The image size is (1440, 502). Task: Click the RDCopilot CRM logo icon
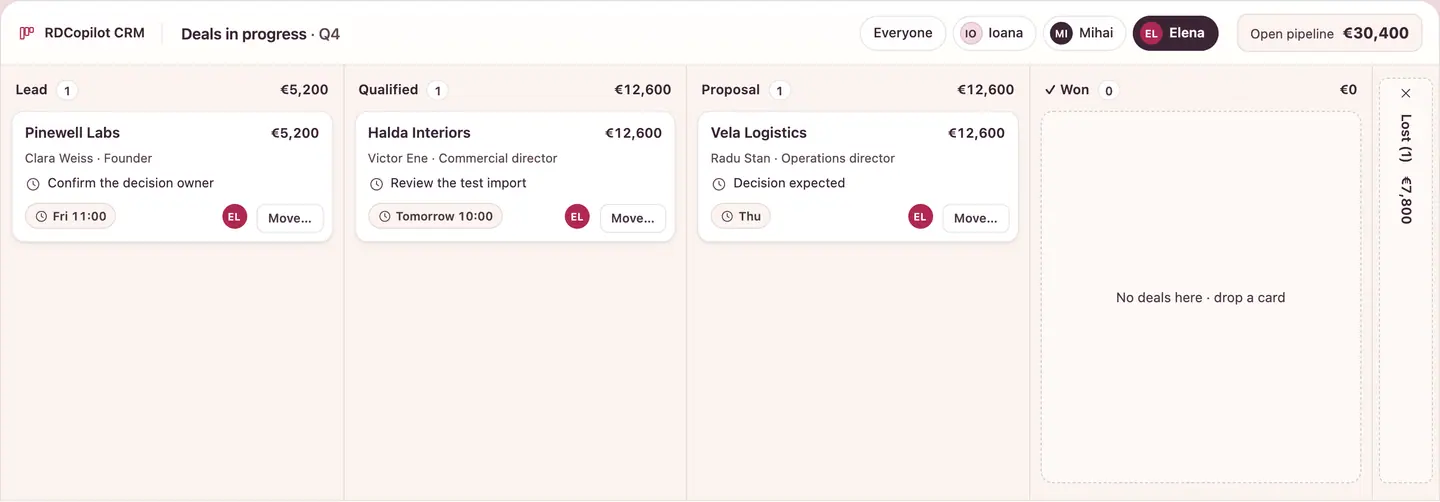[27, 33]
